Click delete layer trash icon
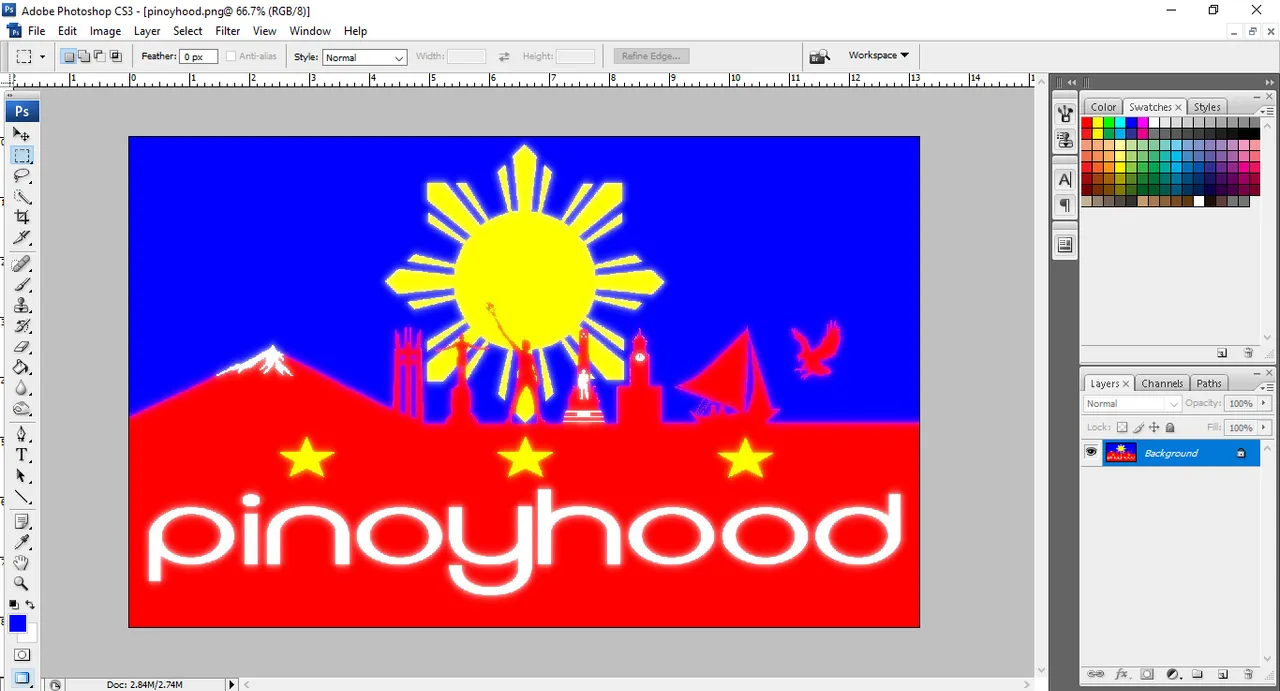Screen dimensions: 1280x691 coord(1248,674)
